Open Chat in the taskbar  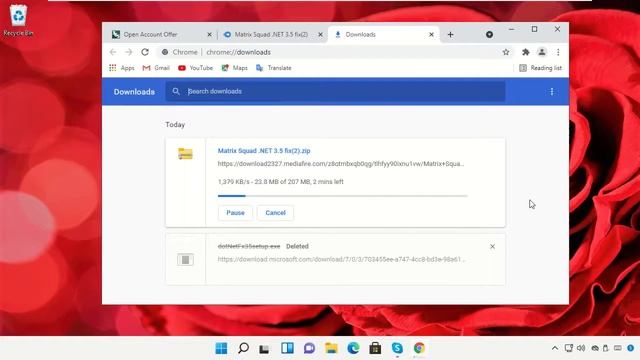point(309,348)
